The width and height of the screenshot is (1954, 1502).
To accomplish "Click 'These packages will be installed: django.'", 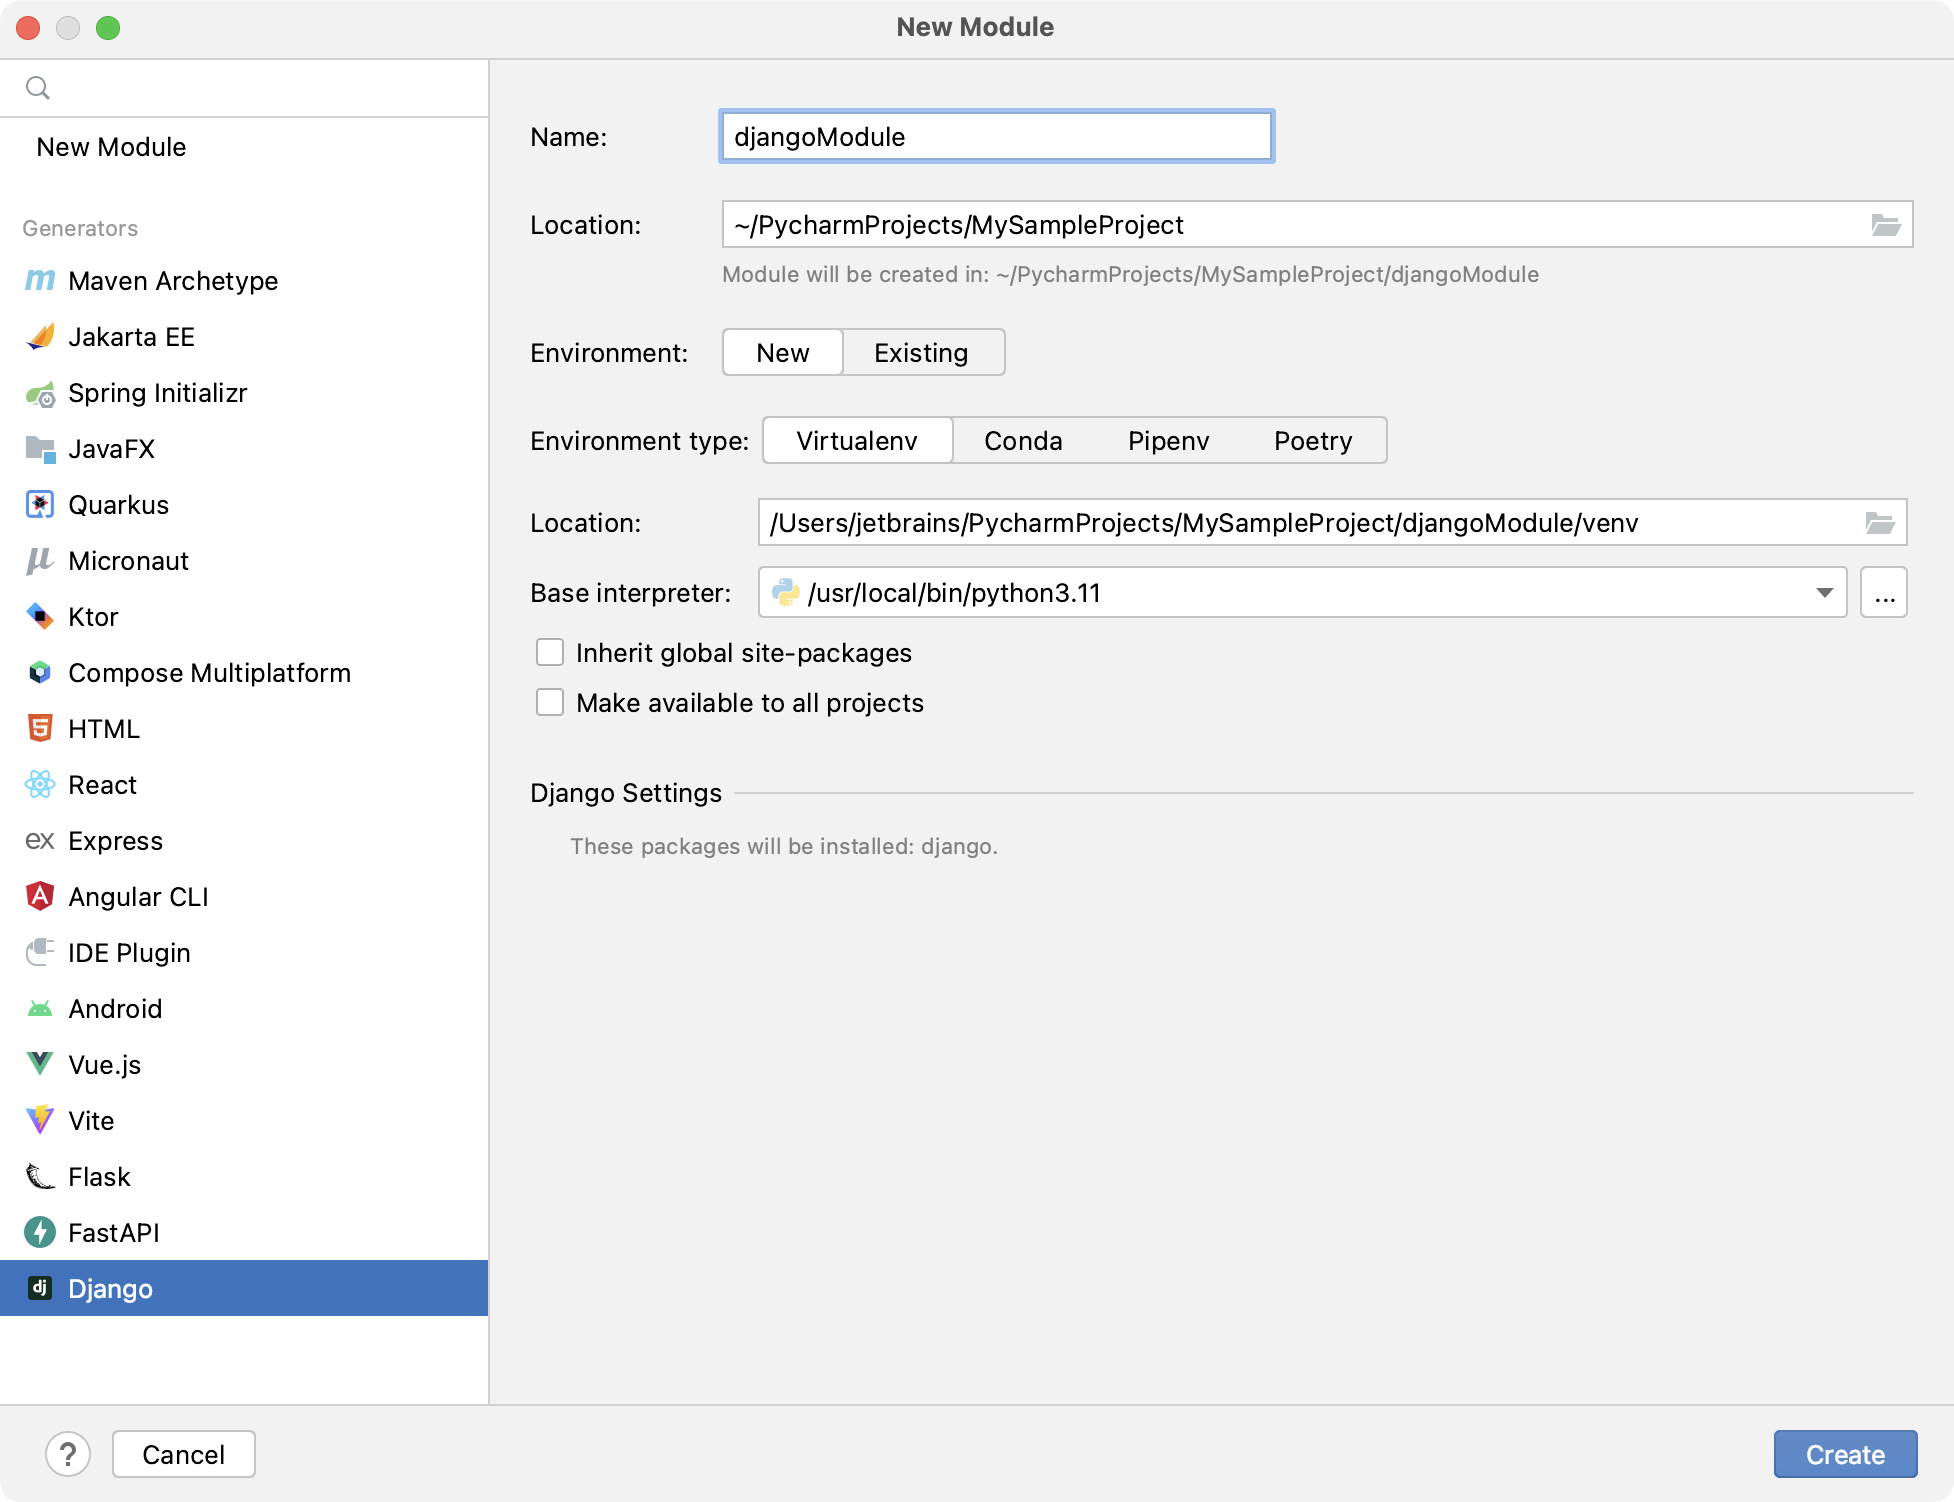I will (x=784, y=847).
